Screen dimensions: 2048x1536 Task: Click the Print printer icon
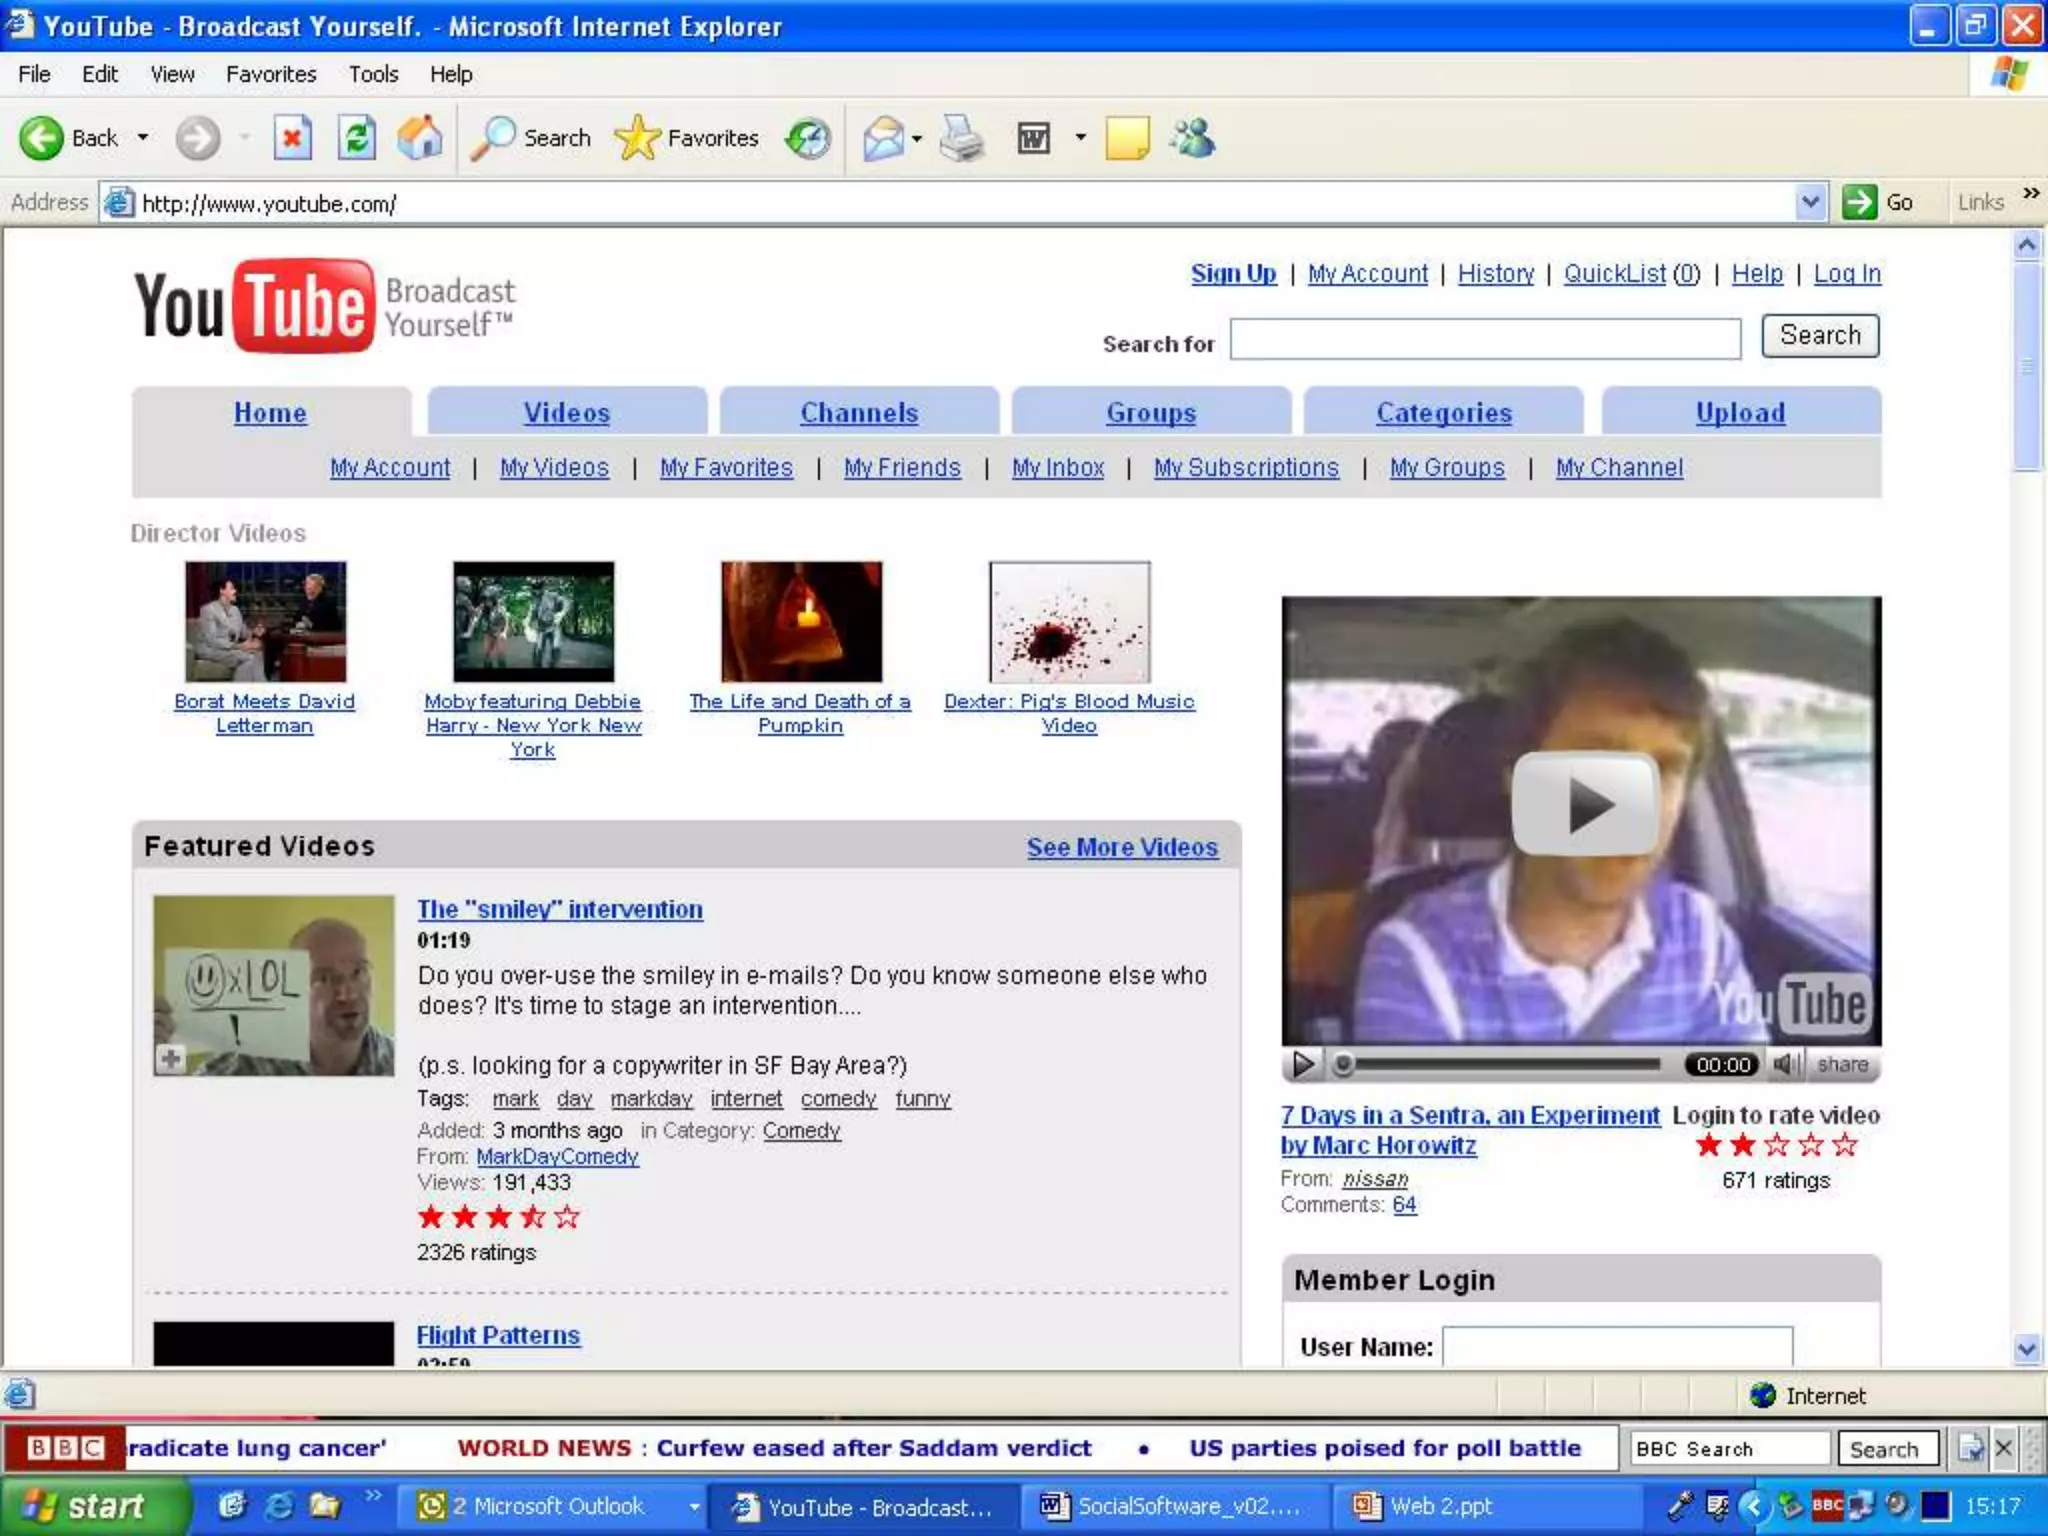[x=962, y=138]
